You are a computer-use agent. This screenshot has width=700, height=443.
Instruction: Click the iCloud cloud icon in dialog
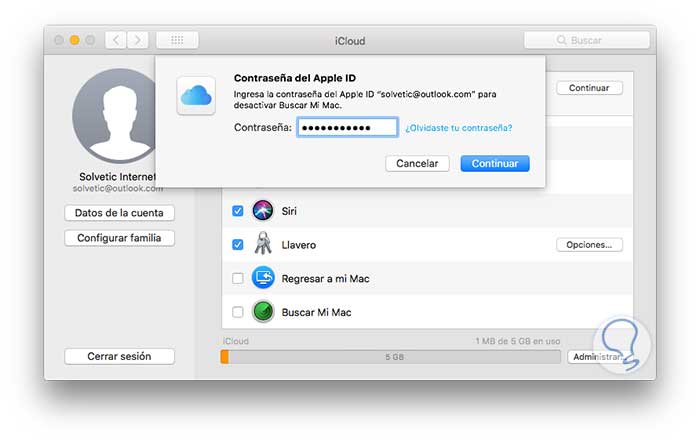196,96
